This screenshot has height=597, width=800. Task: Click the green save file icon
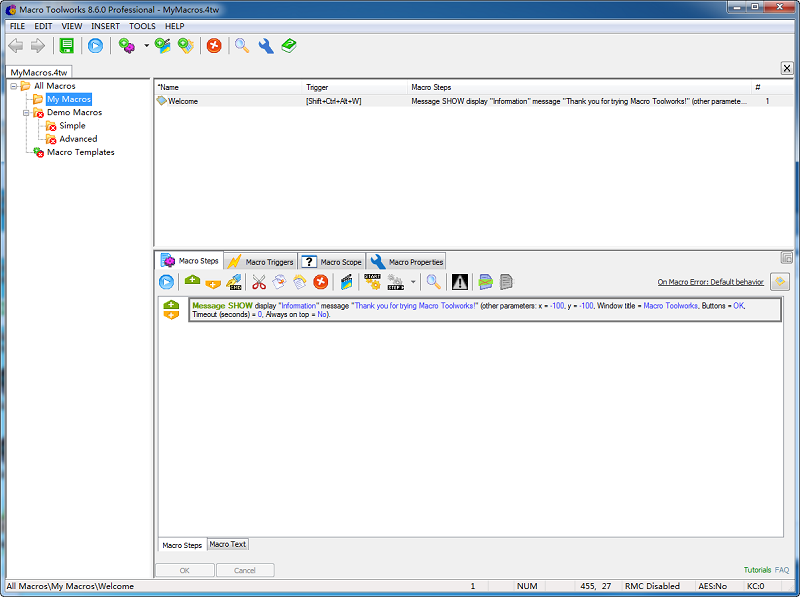[x=67, y=45]
